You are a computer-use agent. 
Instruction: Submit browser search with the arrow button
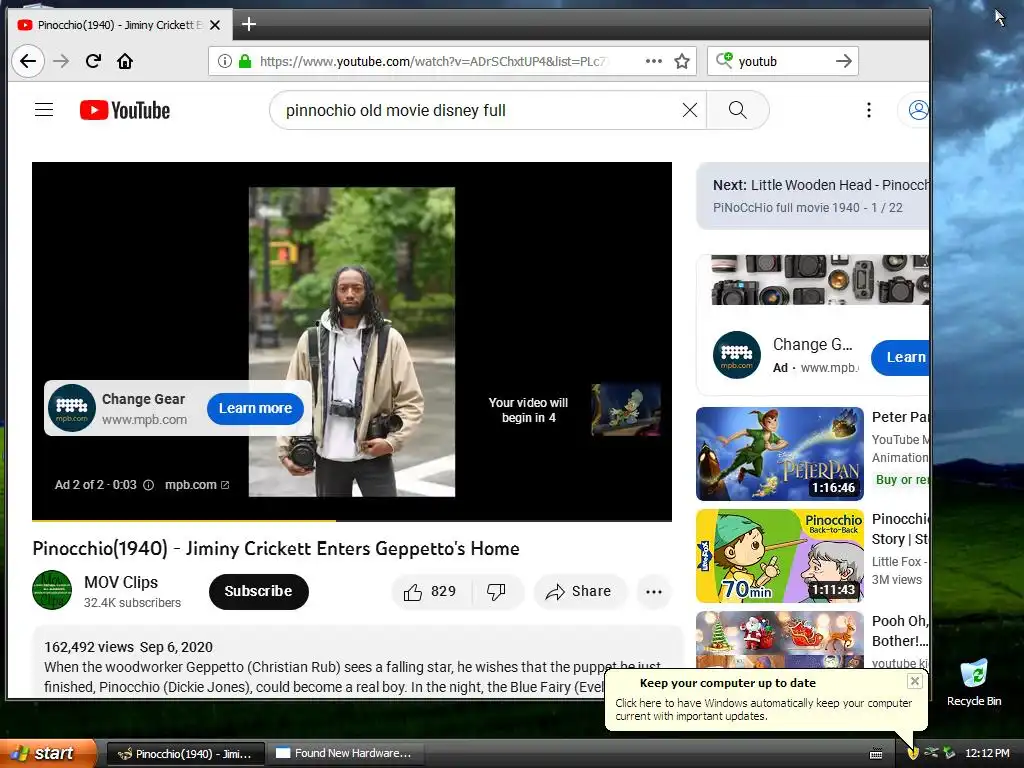(844, 61)
